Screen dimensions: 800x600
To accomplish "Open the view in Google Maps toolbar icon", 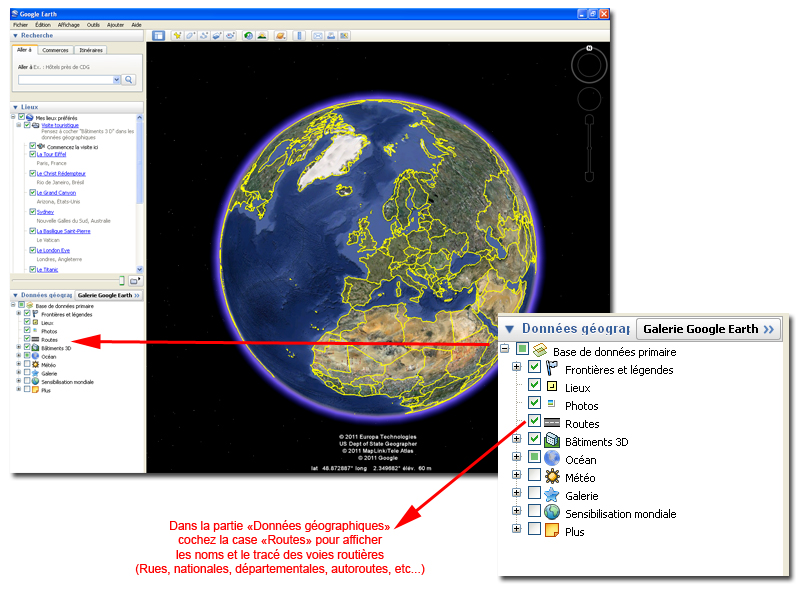I will [344, 35].
